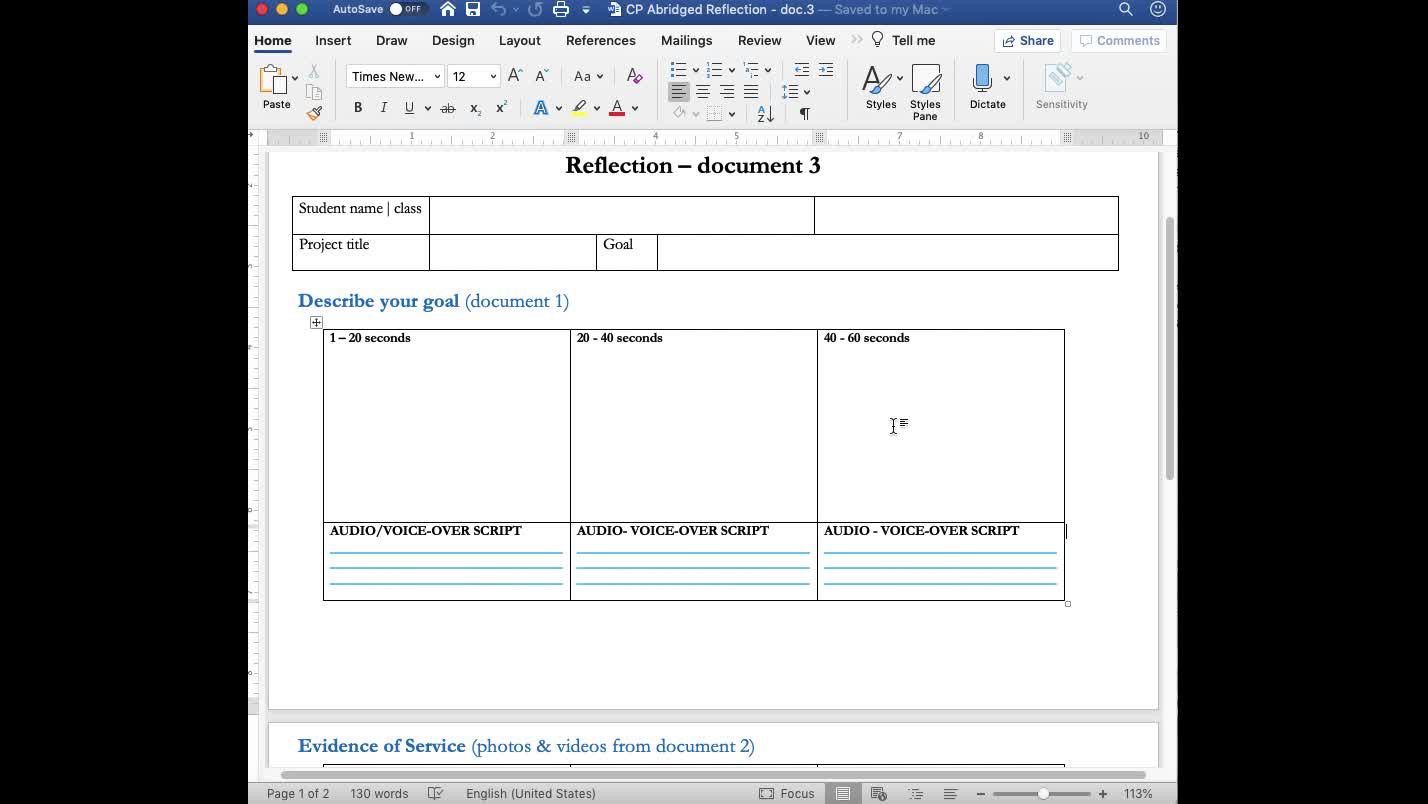This screenshot has width=1428, height=804.
Task: Click the Print icon in title bar
Action: click(561, 10)
